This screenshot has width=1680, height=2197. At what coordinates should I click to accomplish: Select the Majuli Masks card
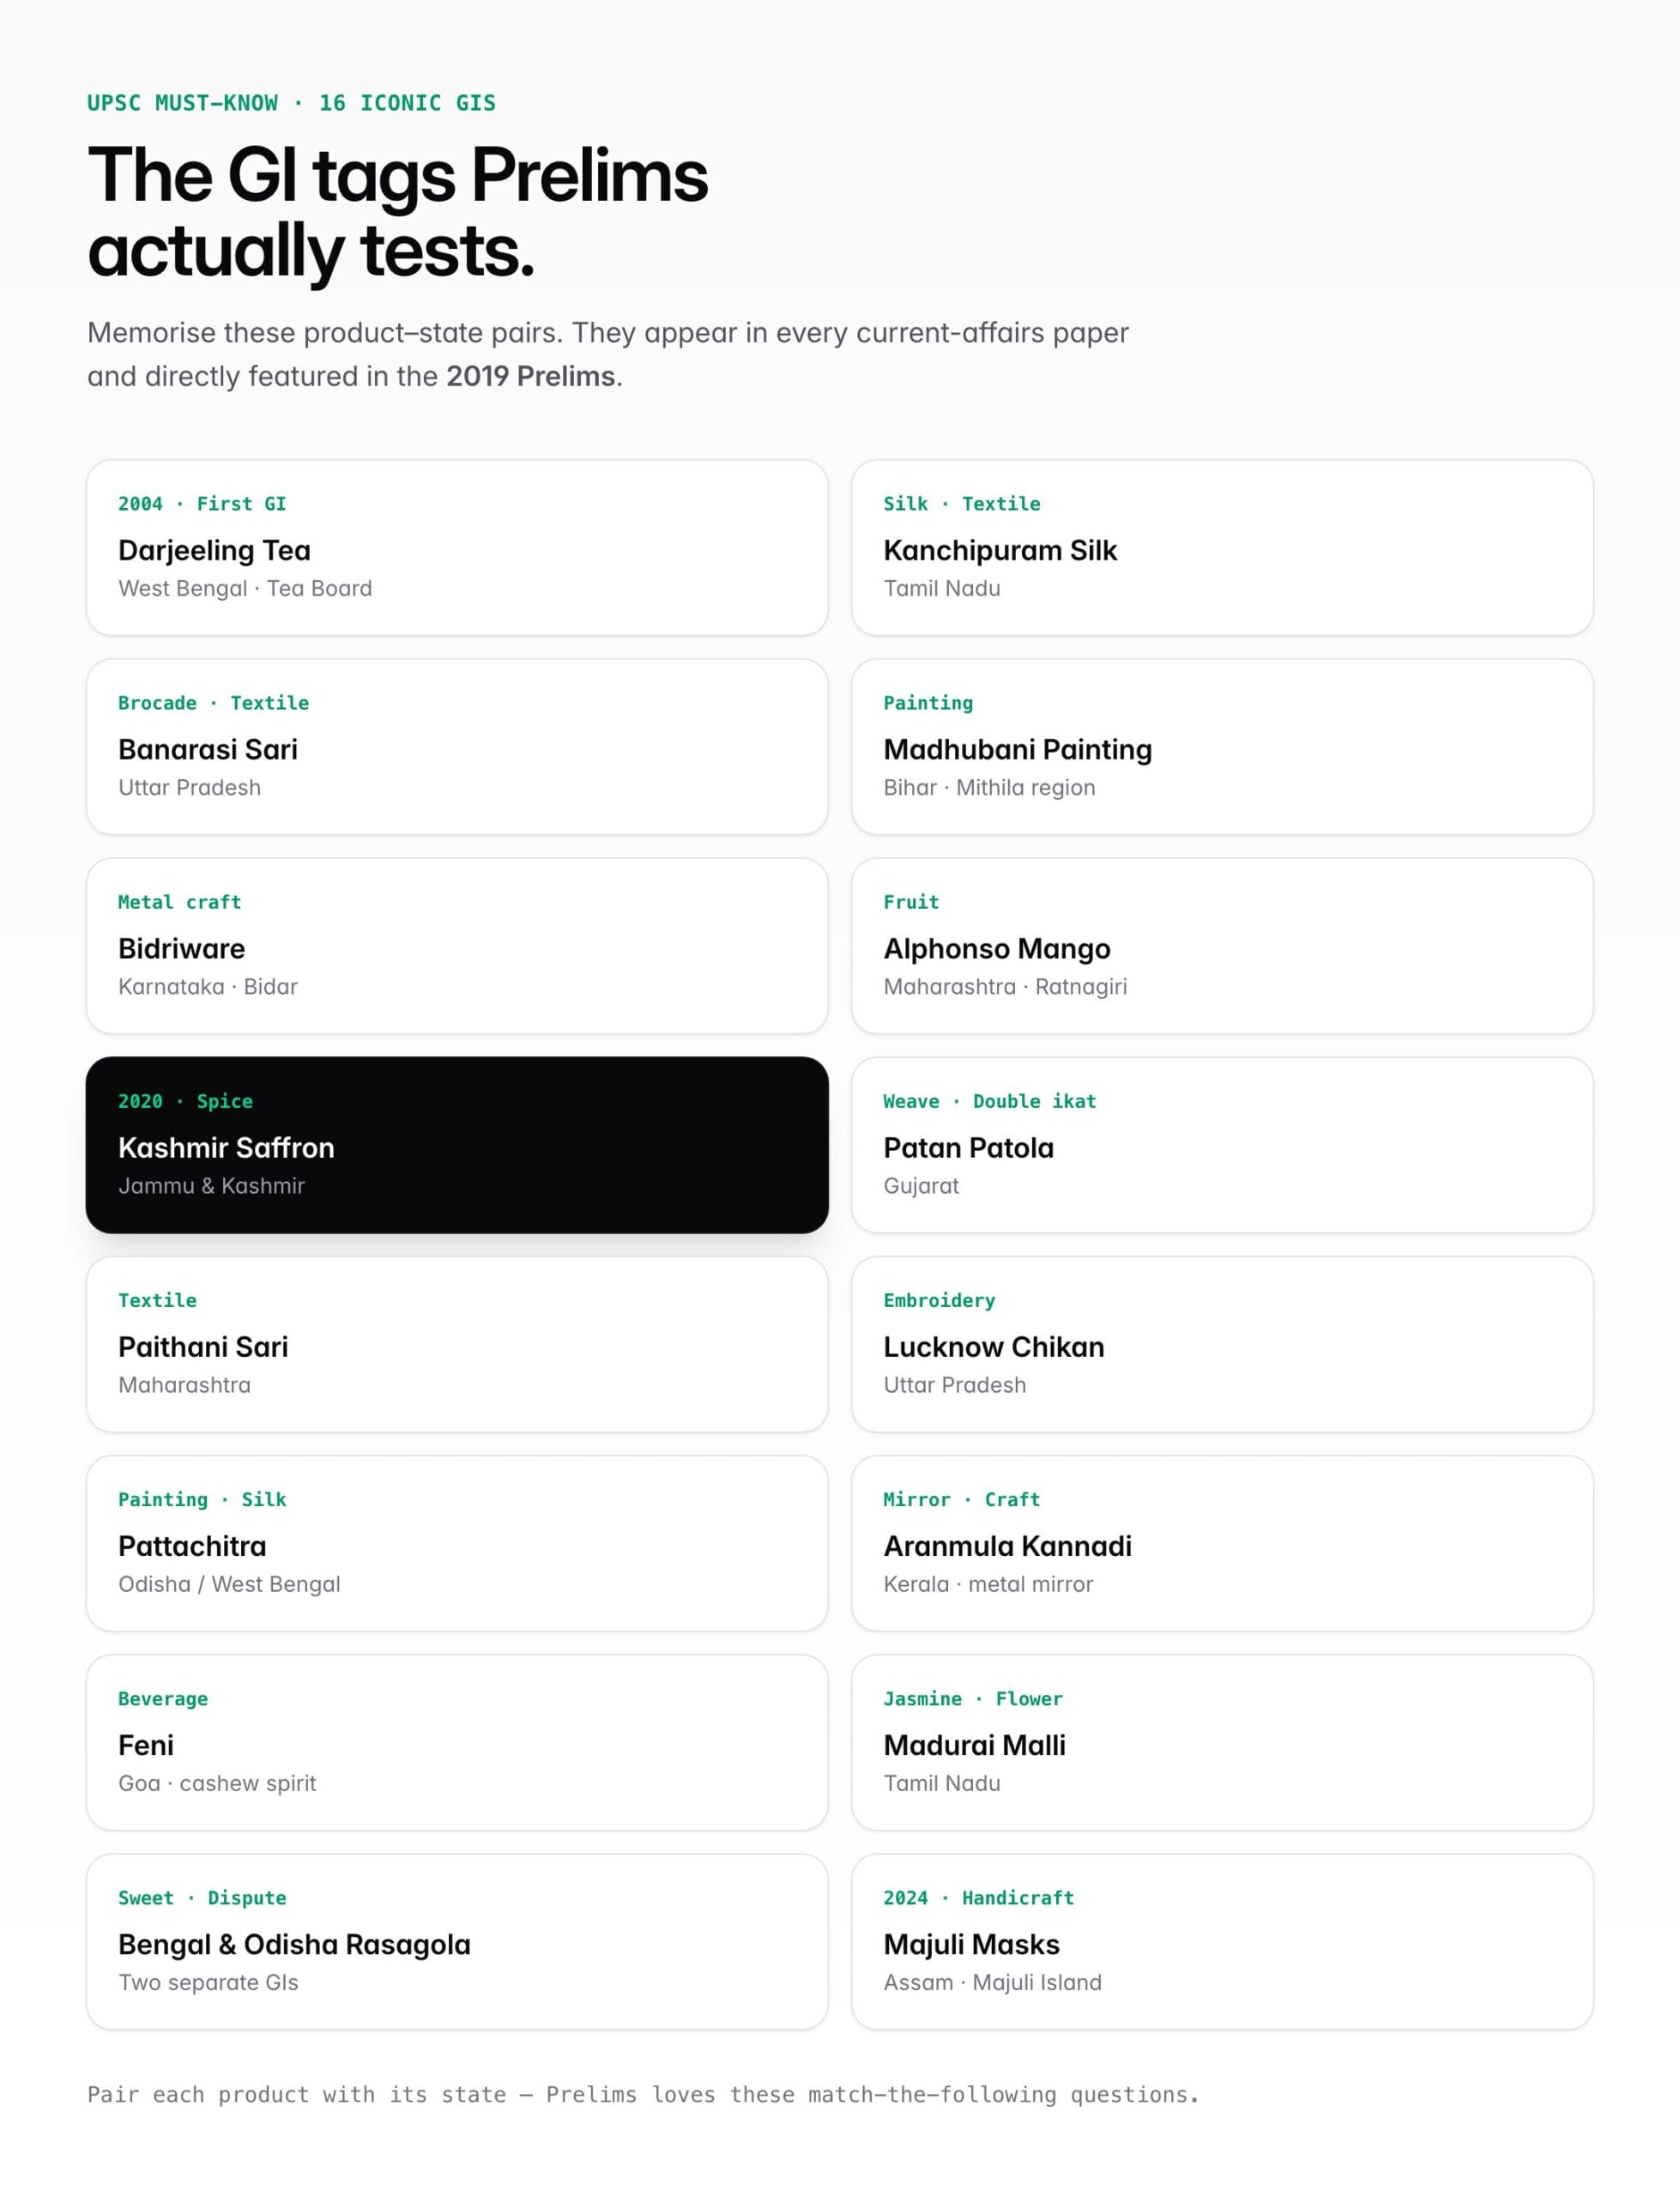coord(1222,1941)
